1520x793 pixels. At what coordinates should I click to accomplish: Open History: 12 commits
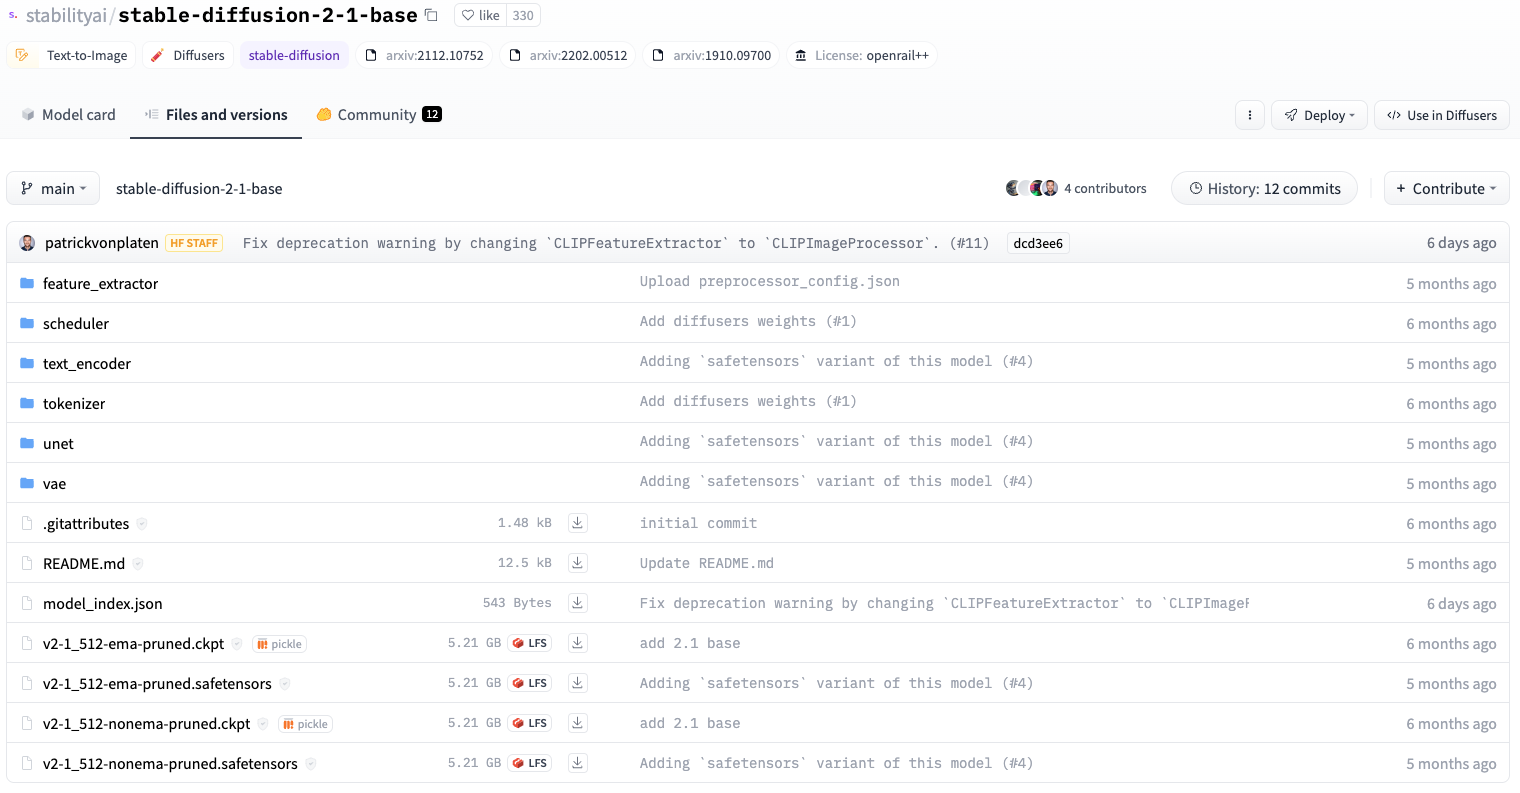point(1264,188)
